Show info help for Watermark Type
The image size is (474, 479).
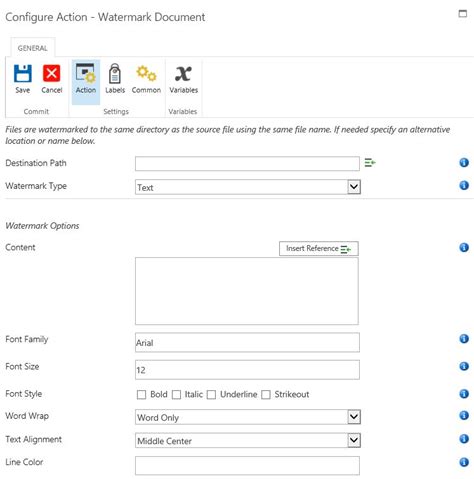pyautogui.click(x=464, y=186)
